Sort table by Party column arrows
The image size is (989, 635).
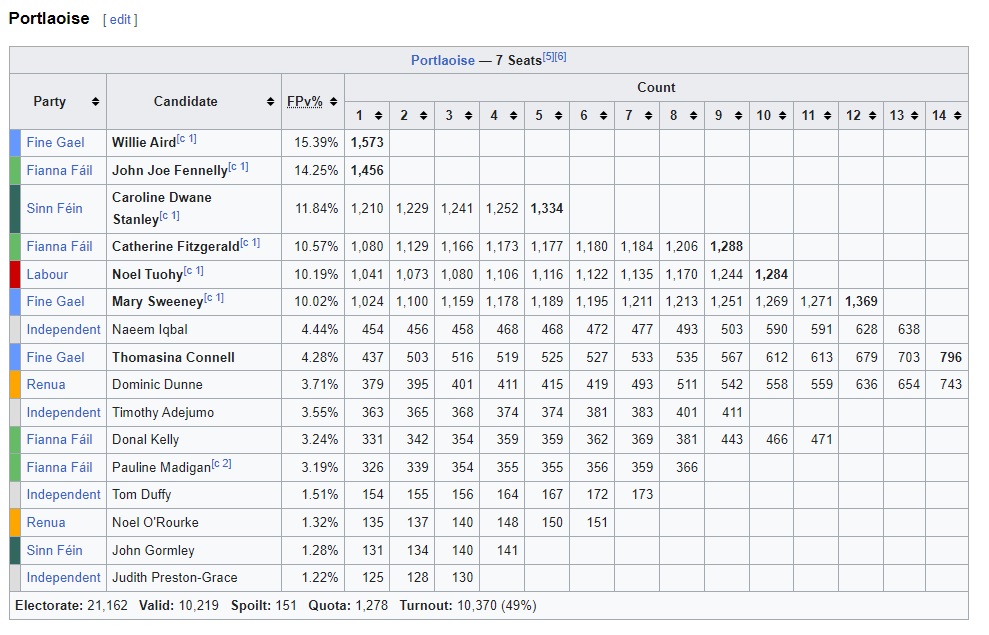[95, 102]
